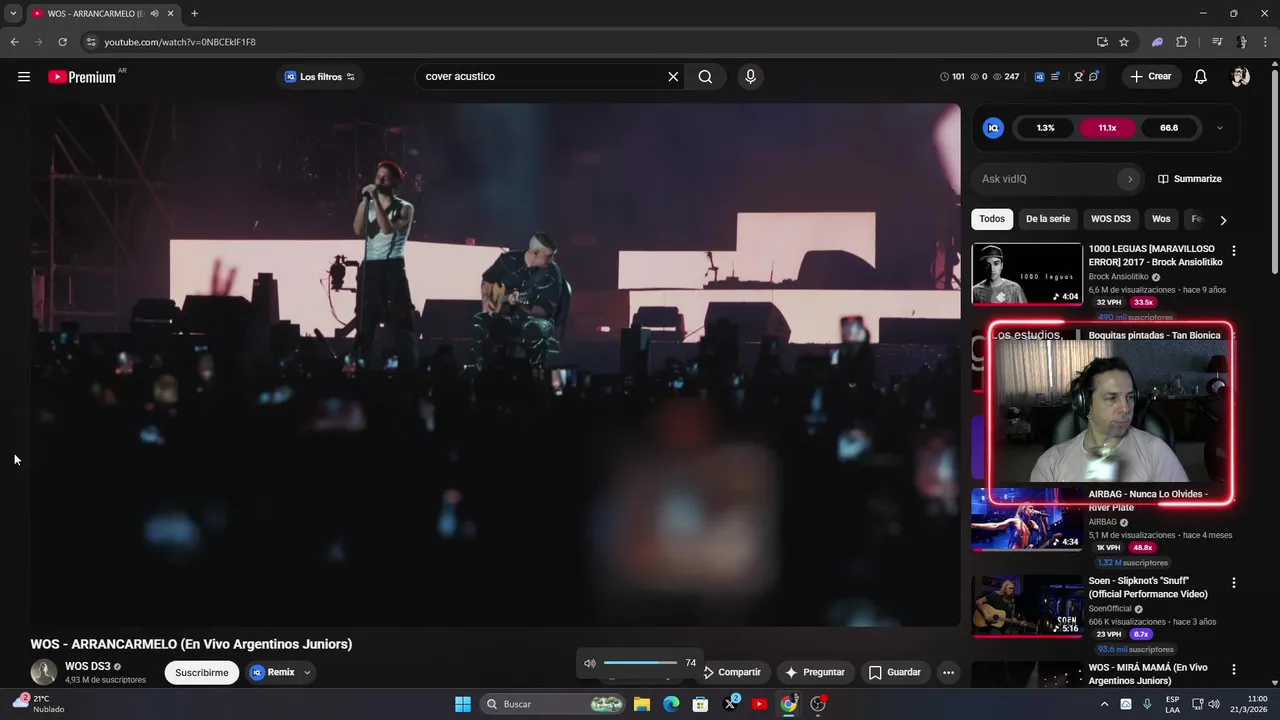The height and width of the screenshot is (720, 1280).
Task: Select the Todos chip
Action: pyautogui.click(x=992, y=219)
